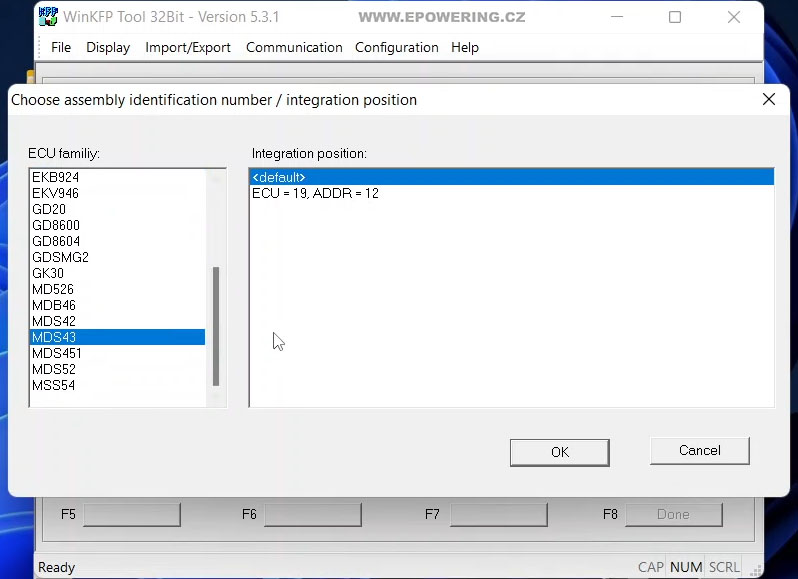
Task: Select EKV946 in ECU family list
Action: (x=118, y=193)
